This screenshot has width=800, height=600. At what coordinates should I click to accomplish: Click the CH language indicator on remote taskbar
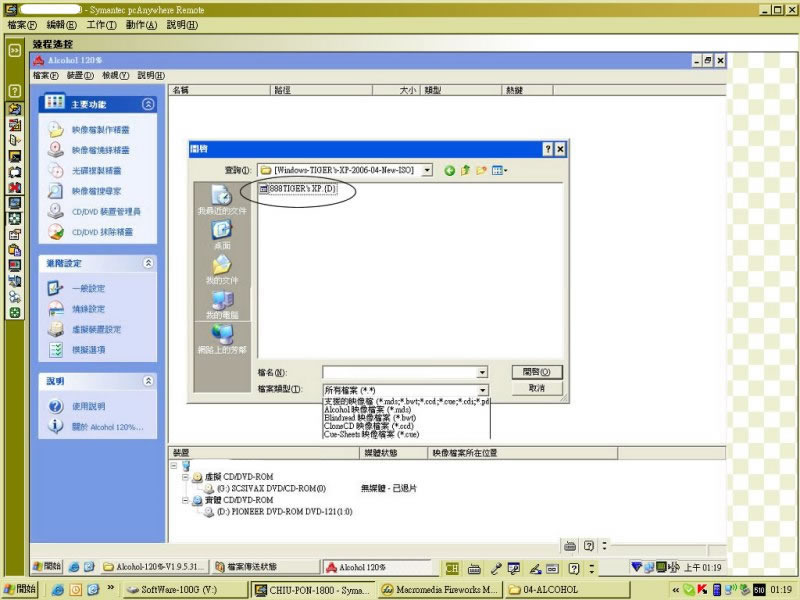coord(452,568)
